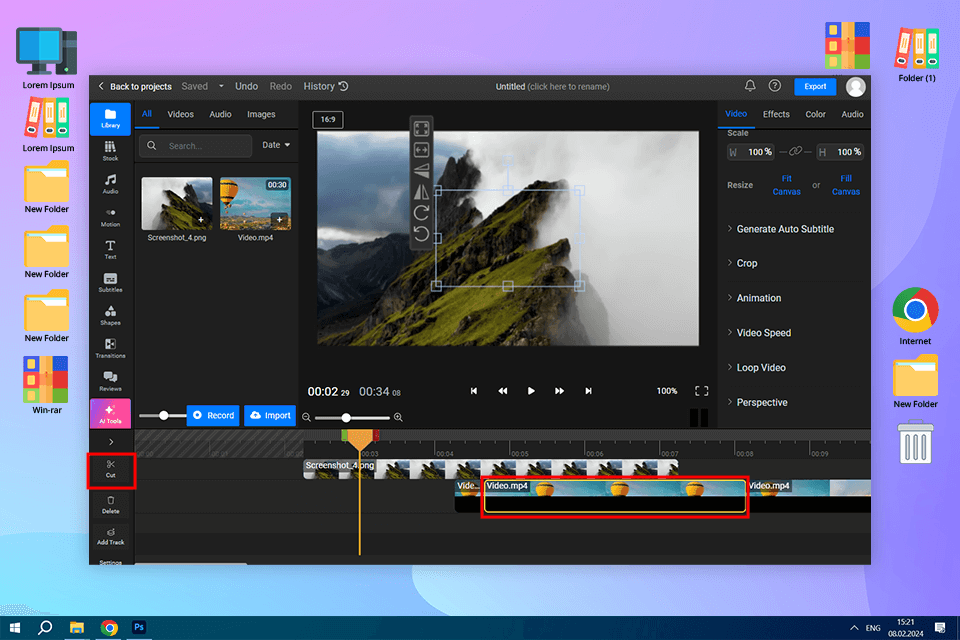
Task: Click the Export button
Action: (x=815, y=86)
